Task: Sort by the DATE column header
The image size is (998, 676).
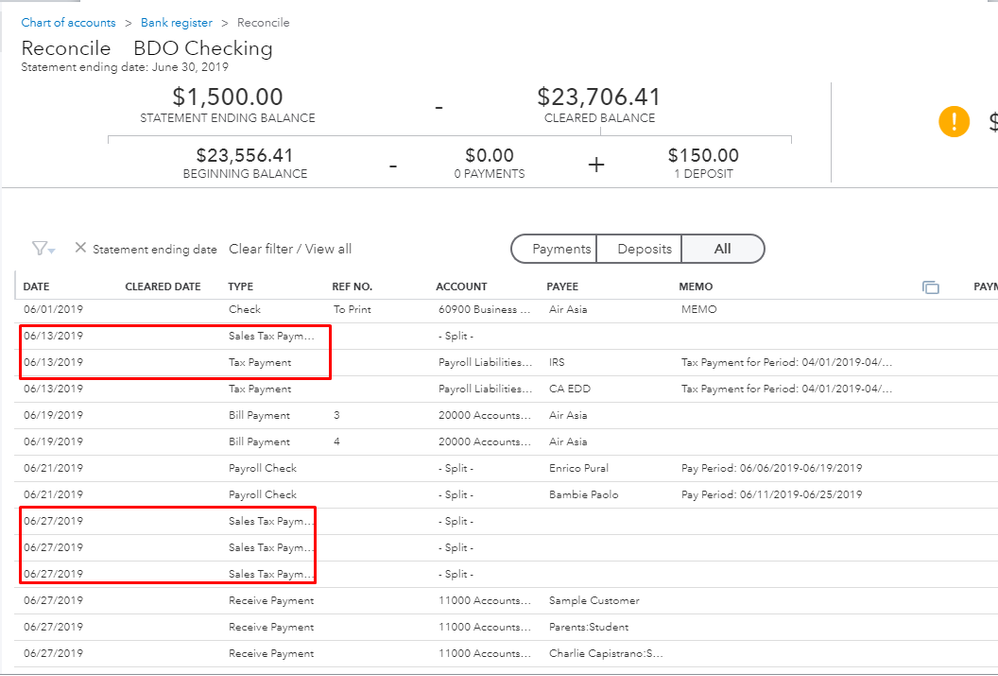Action: coord(36,287)
